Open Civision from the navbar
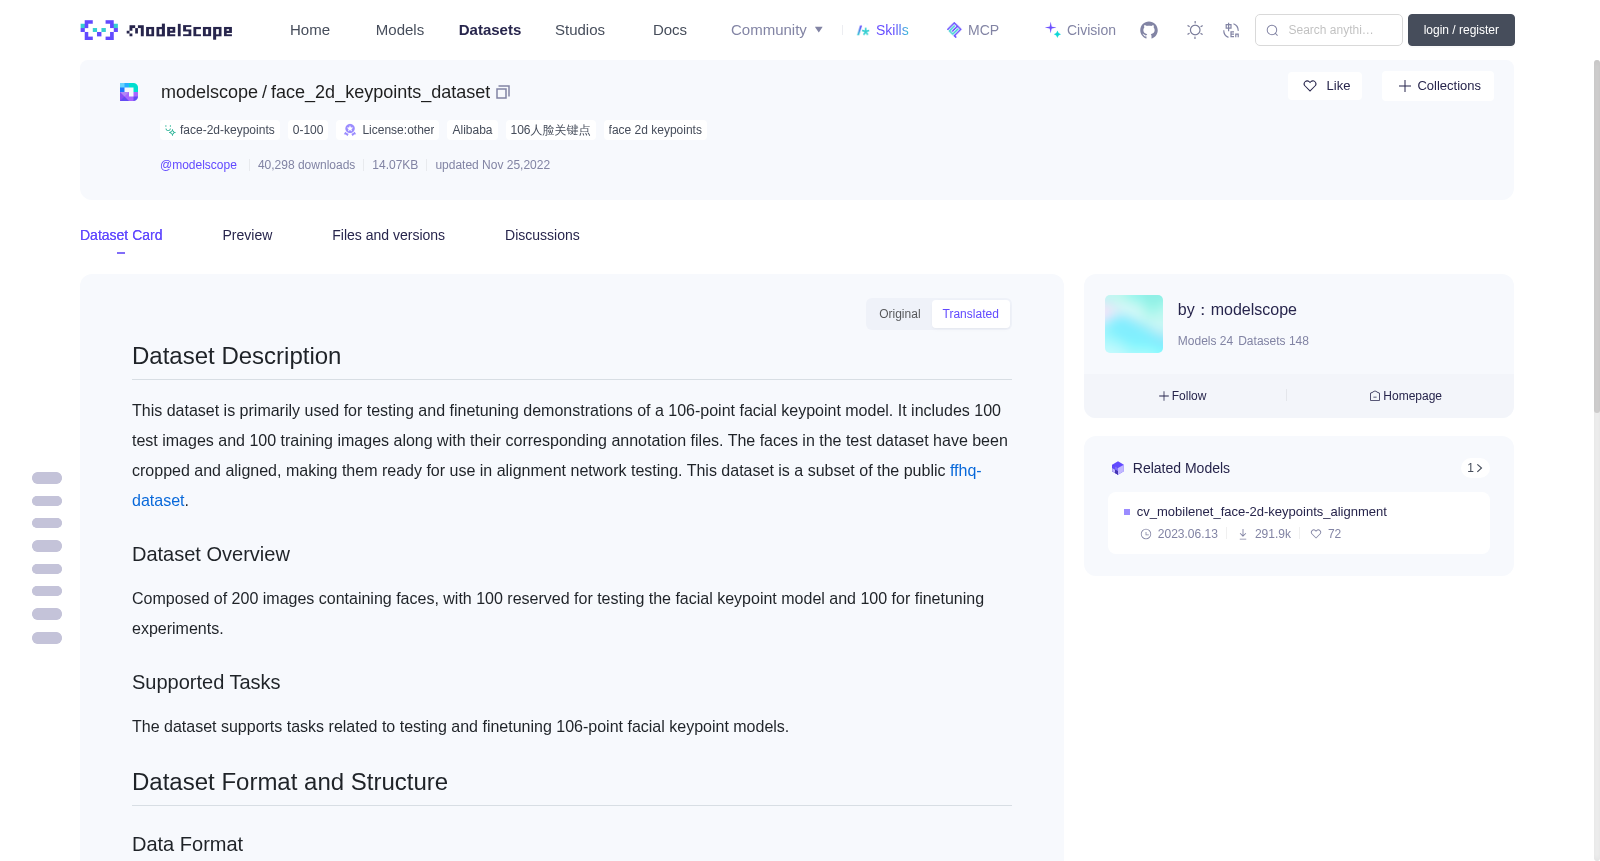Viewport: 1600px width, 861px height. click(x=1080, y=30)
